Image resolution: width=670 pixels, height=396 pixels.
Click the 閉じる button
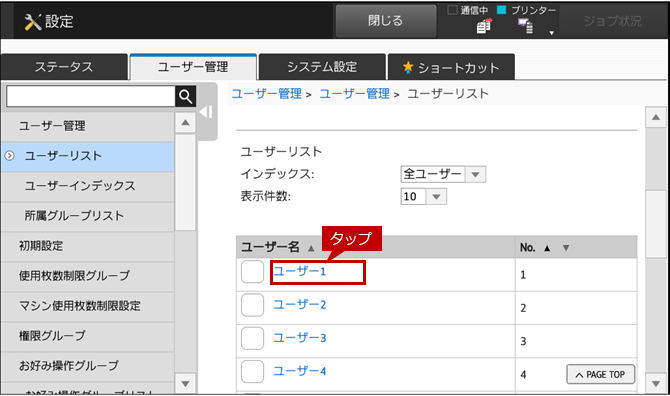tap(385, 21)
